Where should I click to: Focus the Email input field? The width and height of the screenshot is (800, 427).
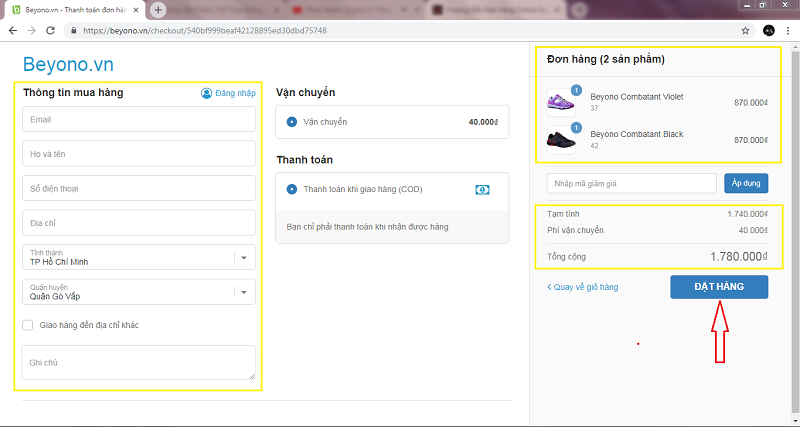click(139, 119)
